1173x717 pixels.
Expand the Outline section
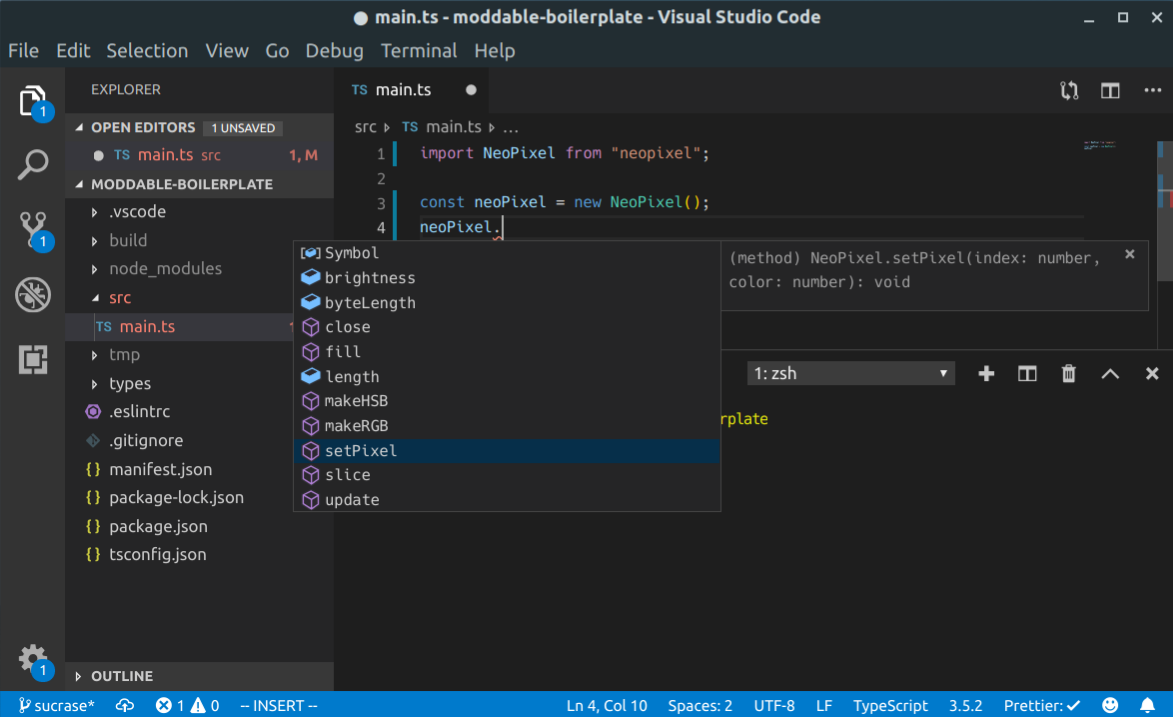click(x=78, y=676)
